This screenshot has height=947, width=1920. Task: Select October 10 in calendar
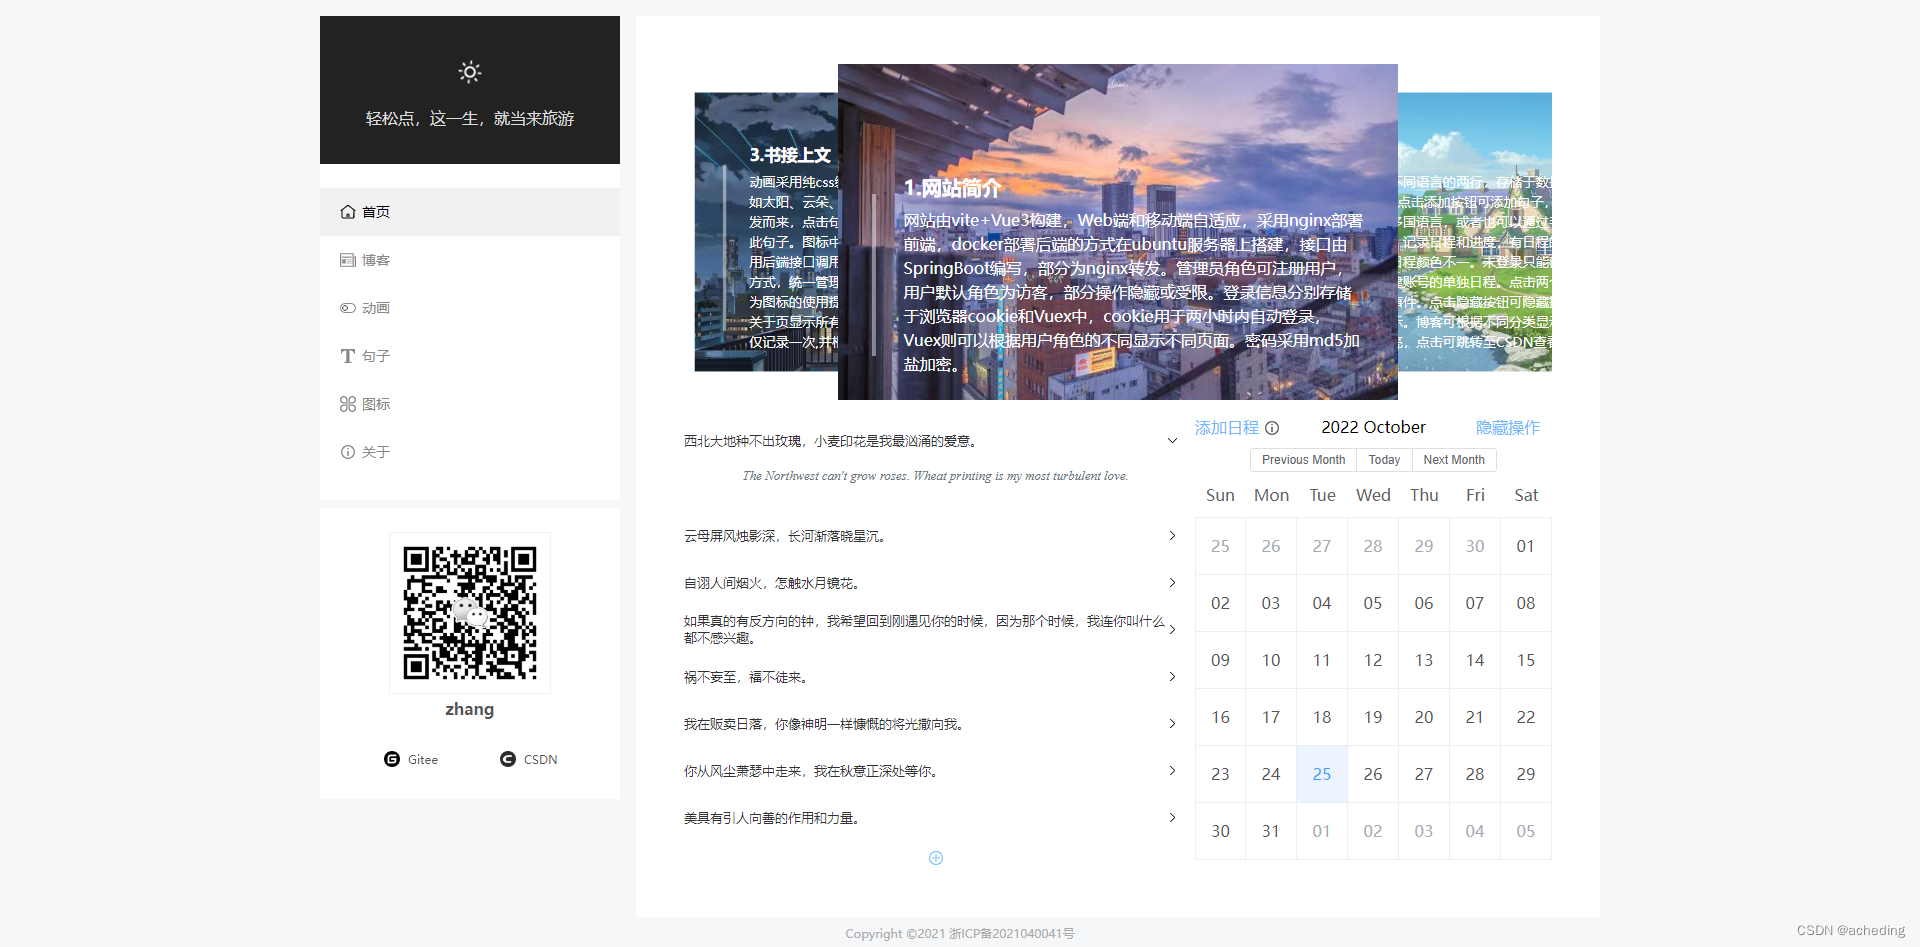(x=1271, y=660)
